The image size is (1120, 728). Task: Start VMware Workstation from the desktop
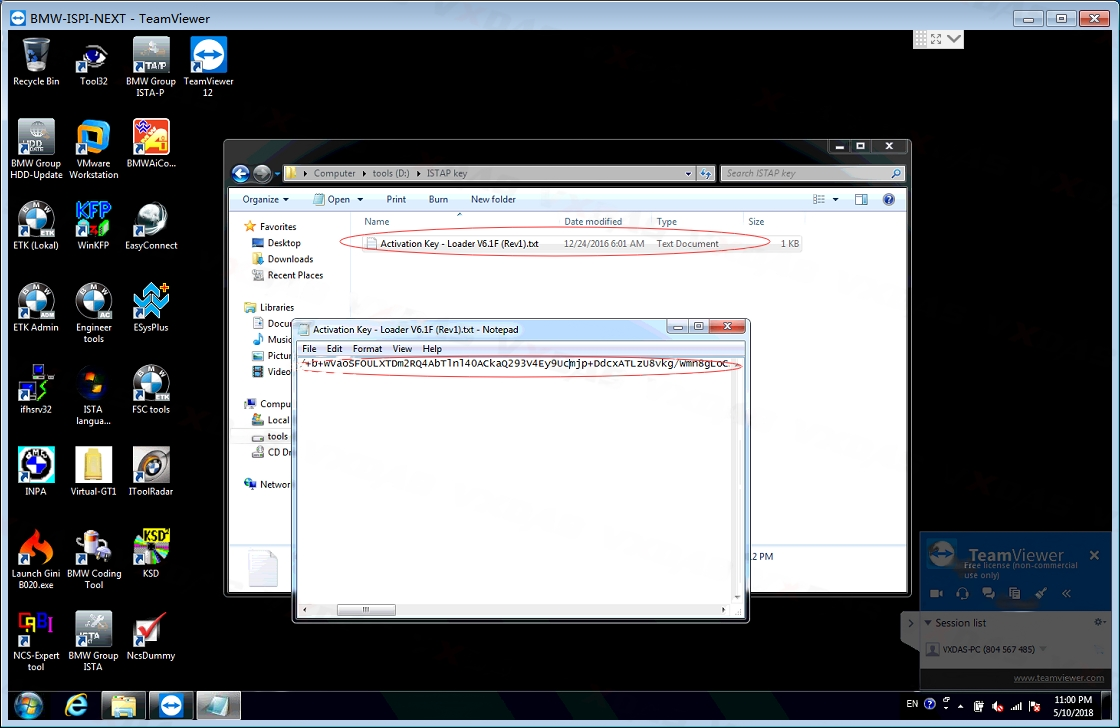click(x=94, y=149)
